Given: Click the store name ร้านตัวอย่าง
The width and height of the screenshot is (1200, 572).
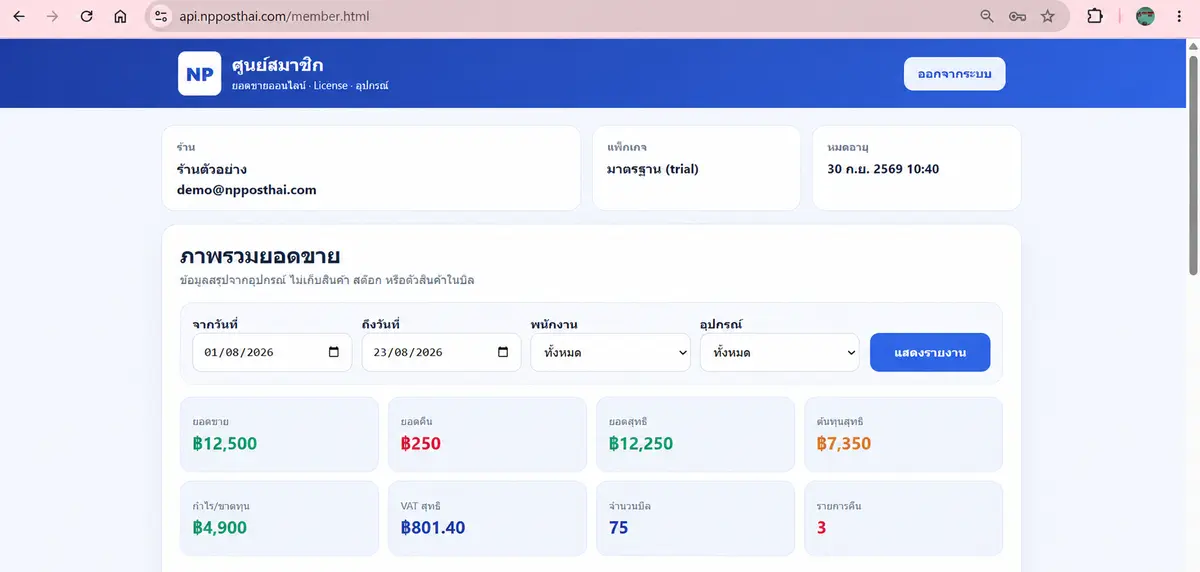Looking at the screenshot, I should click(212, 169).
